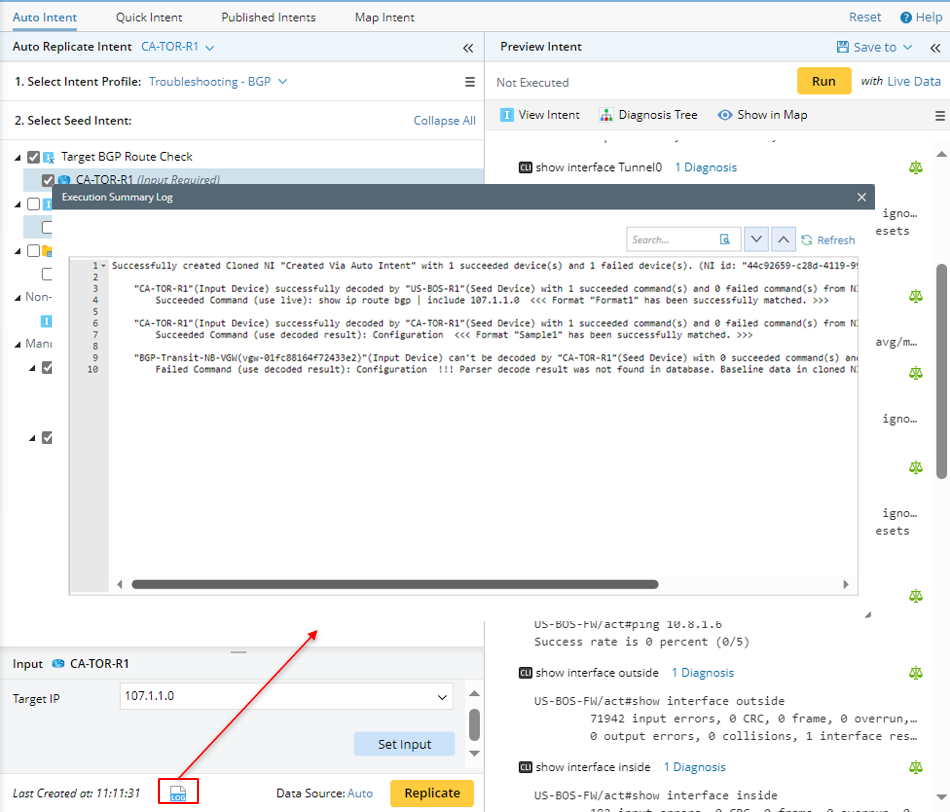This screenshot has width=950, height=812.
Task: Open show interface outside 1 Diagnosis
Action: coord(703,673)
